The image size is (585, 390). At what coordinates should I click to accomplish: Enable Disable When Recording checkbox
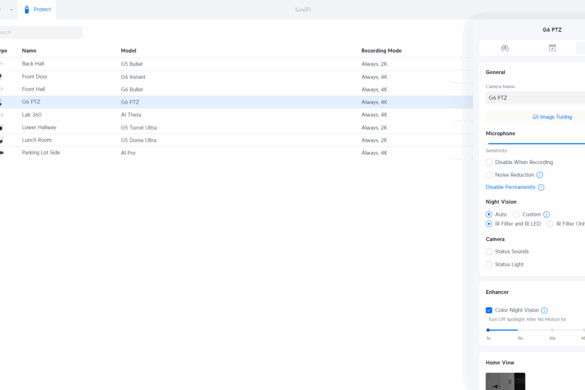pyautogui.click(x=489, y=162)
